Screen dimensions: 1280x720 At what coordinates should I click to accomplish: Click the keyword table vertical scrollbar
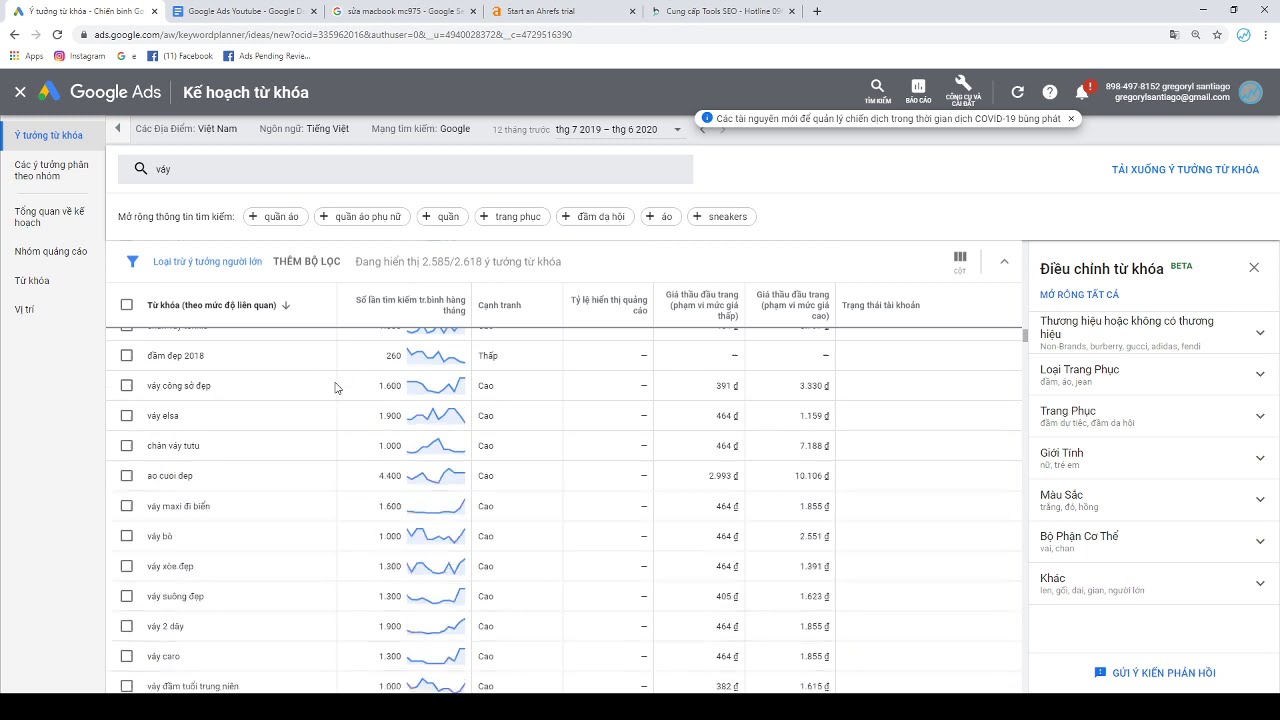click(1025, 335)
